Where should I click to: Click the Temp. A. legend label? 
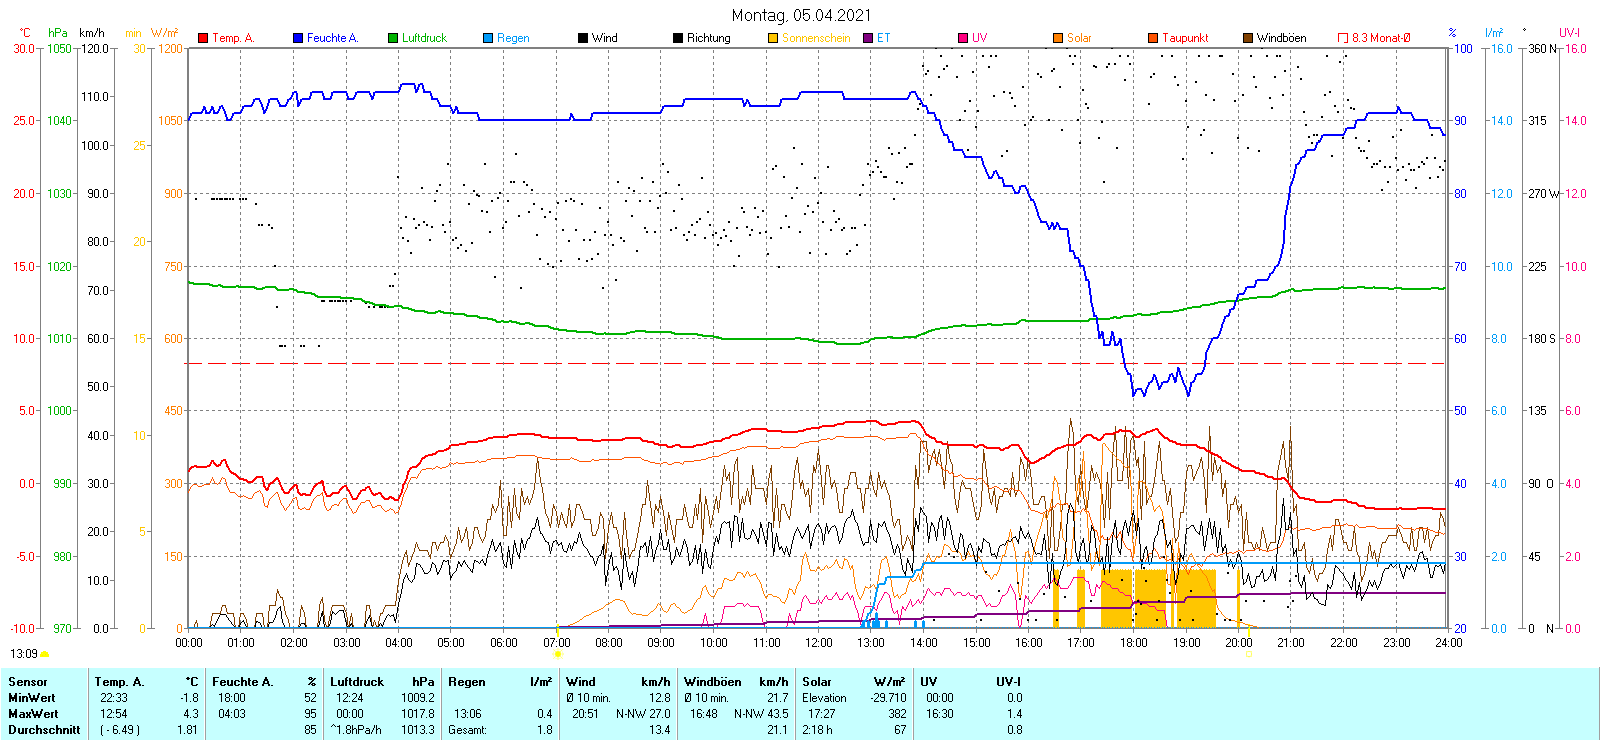[x=233, y=38]
